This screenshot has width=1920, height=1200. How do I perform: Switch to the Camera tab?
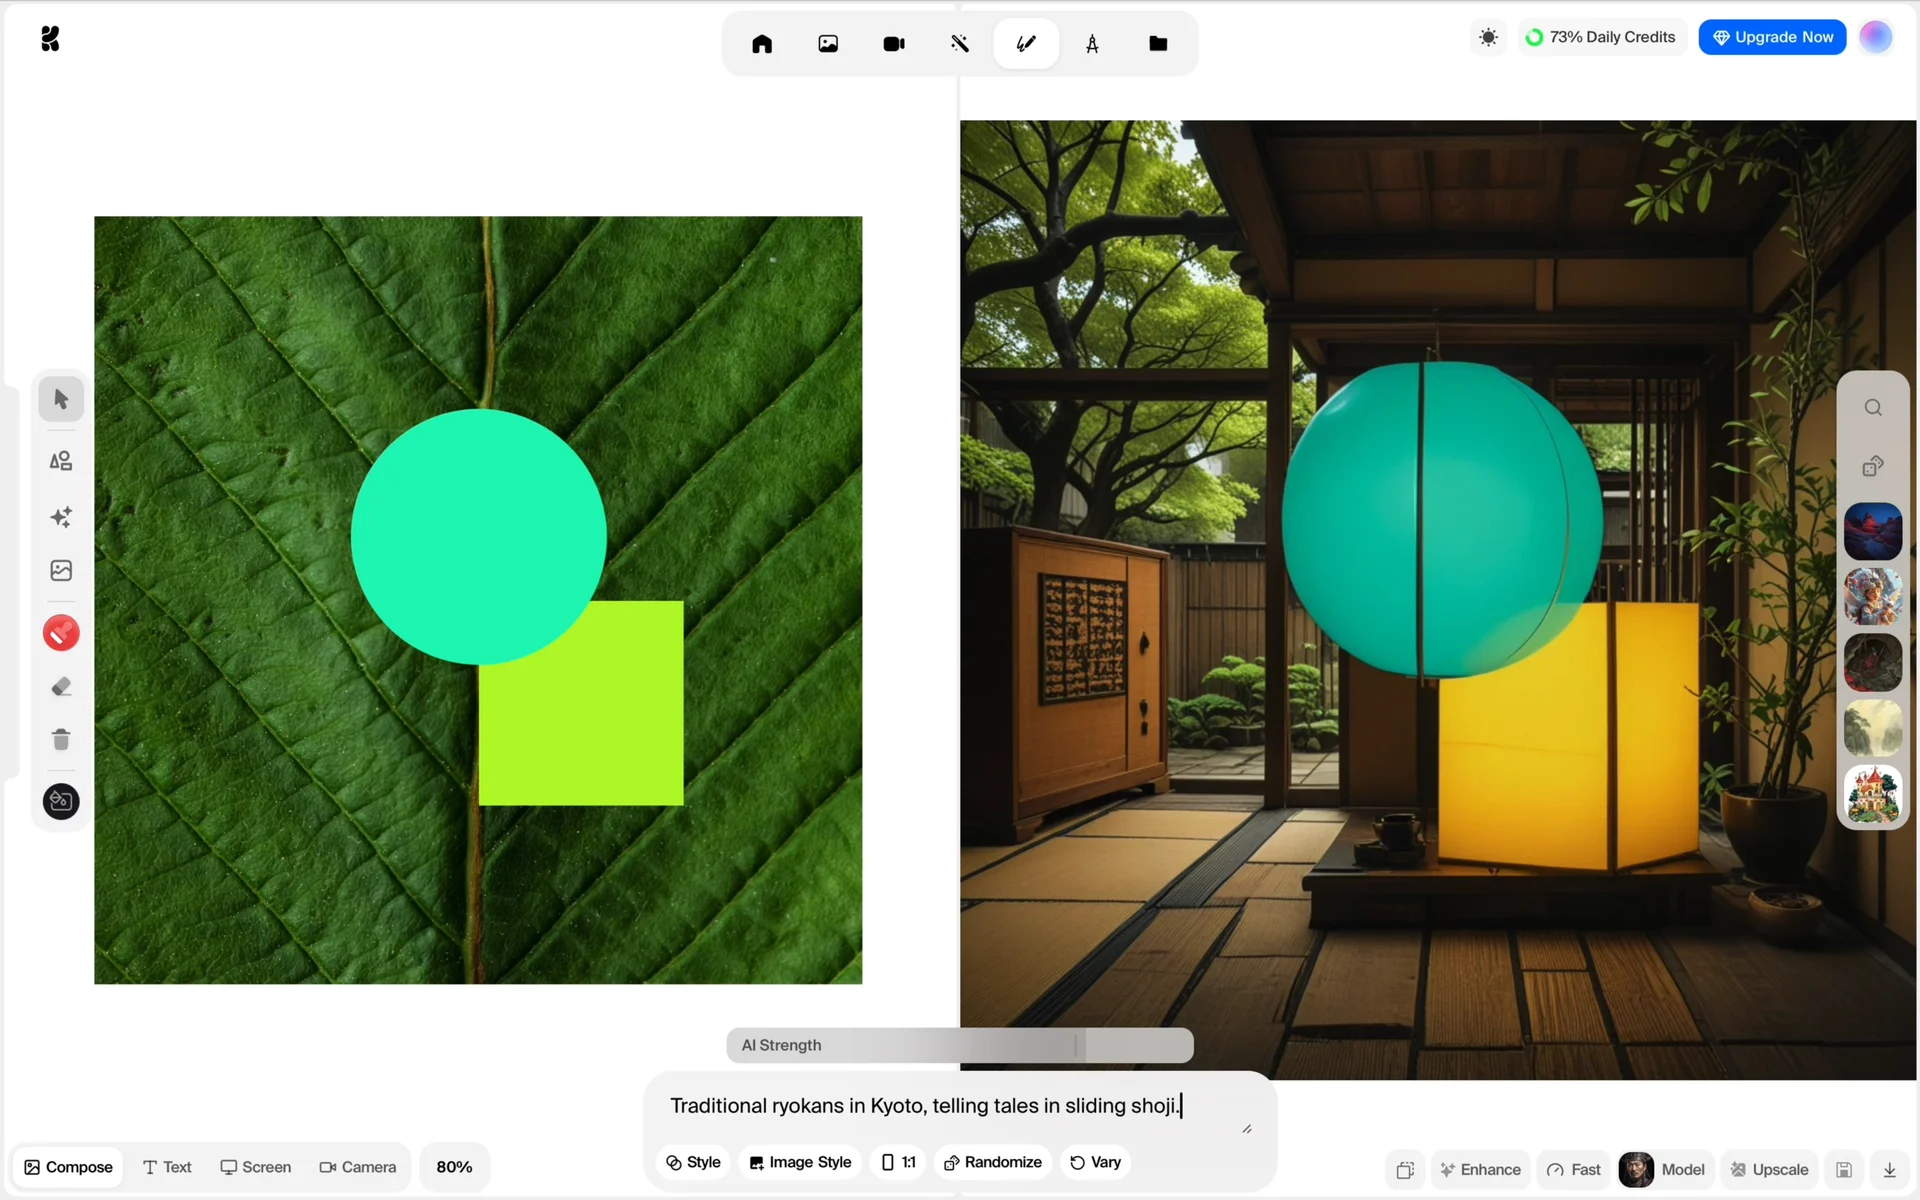(x=357, y=1167)
